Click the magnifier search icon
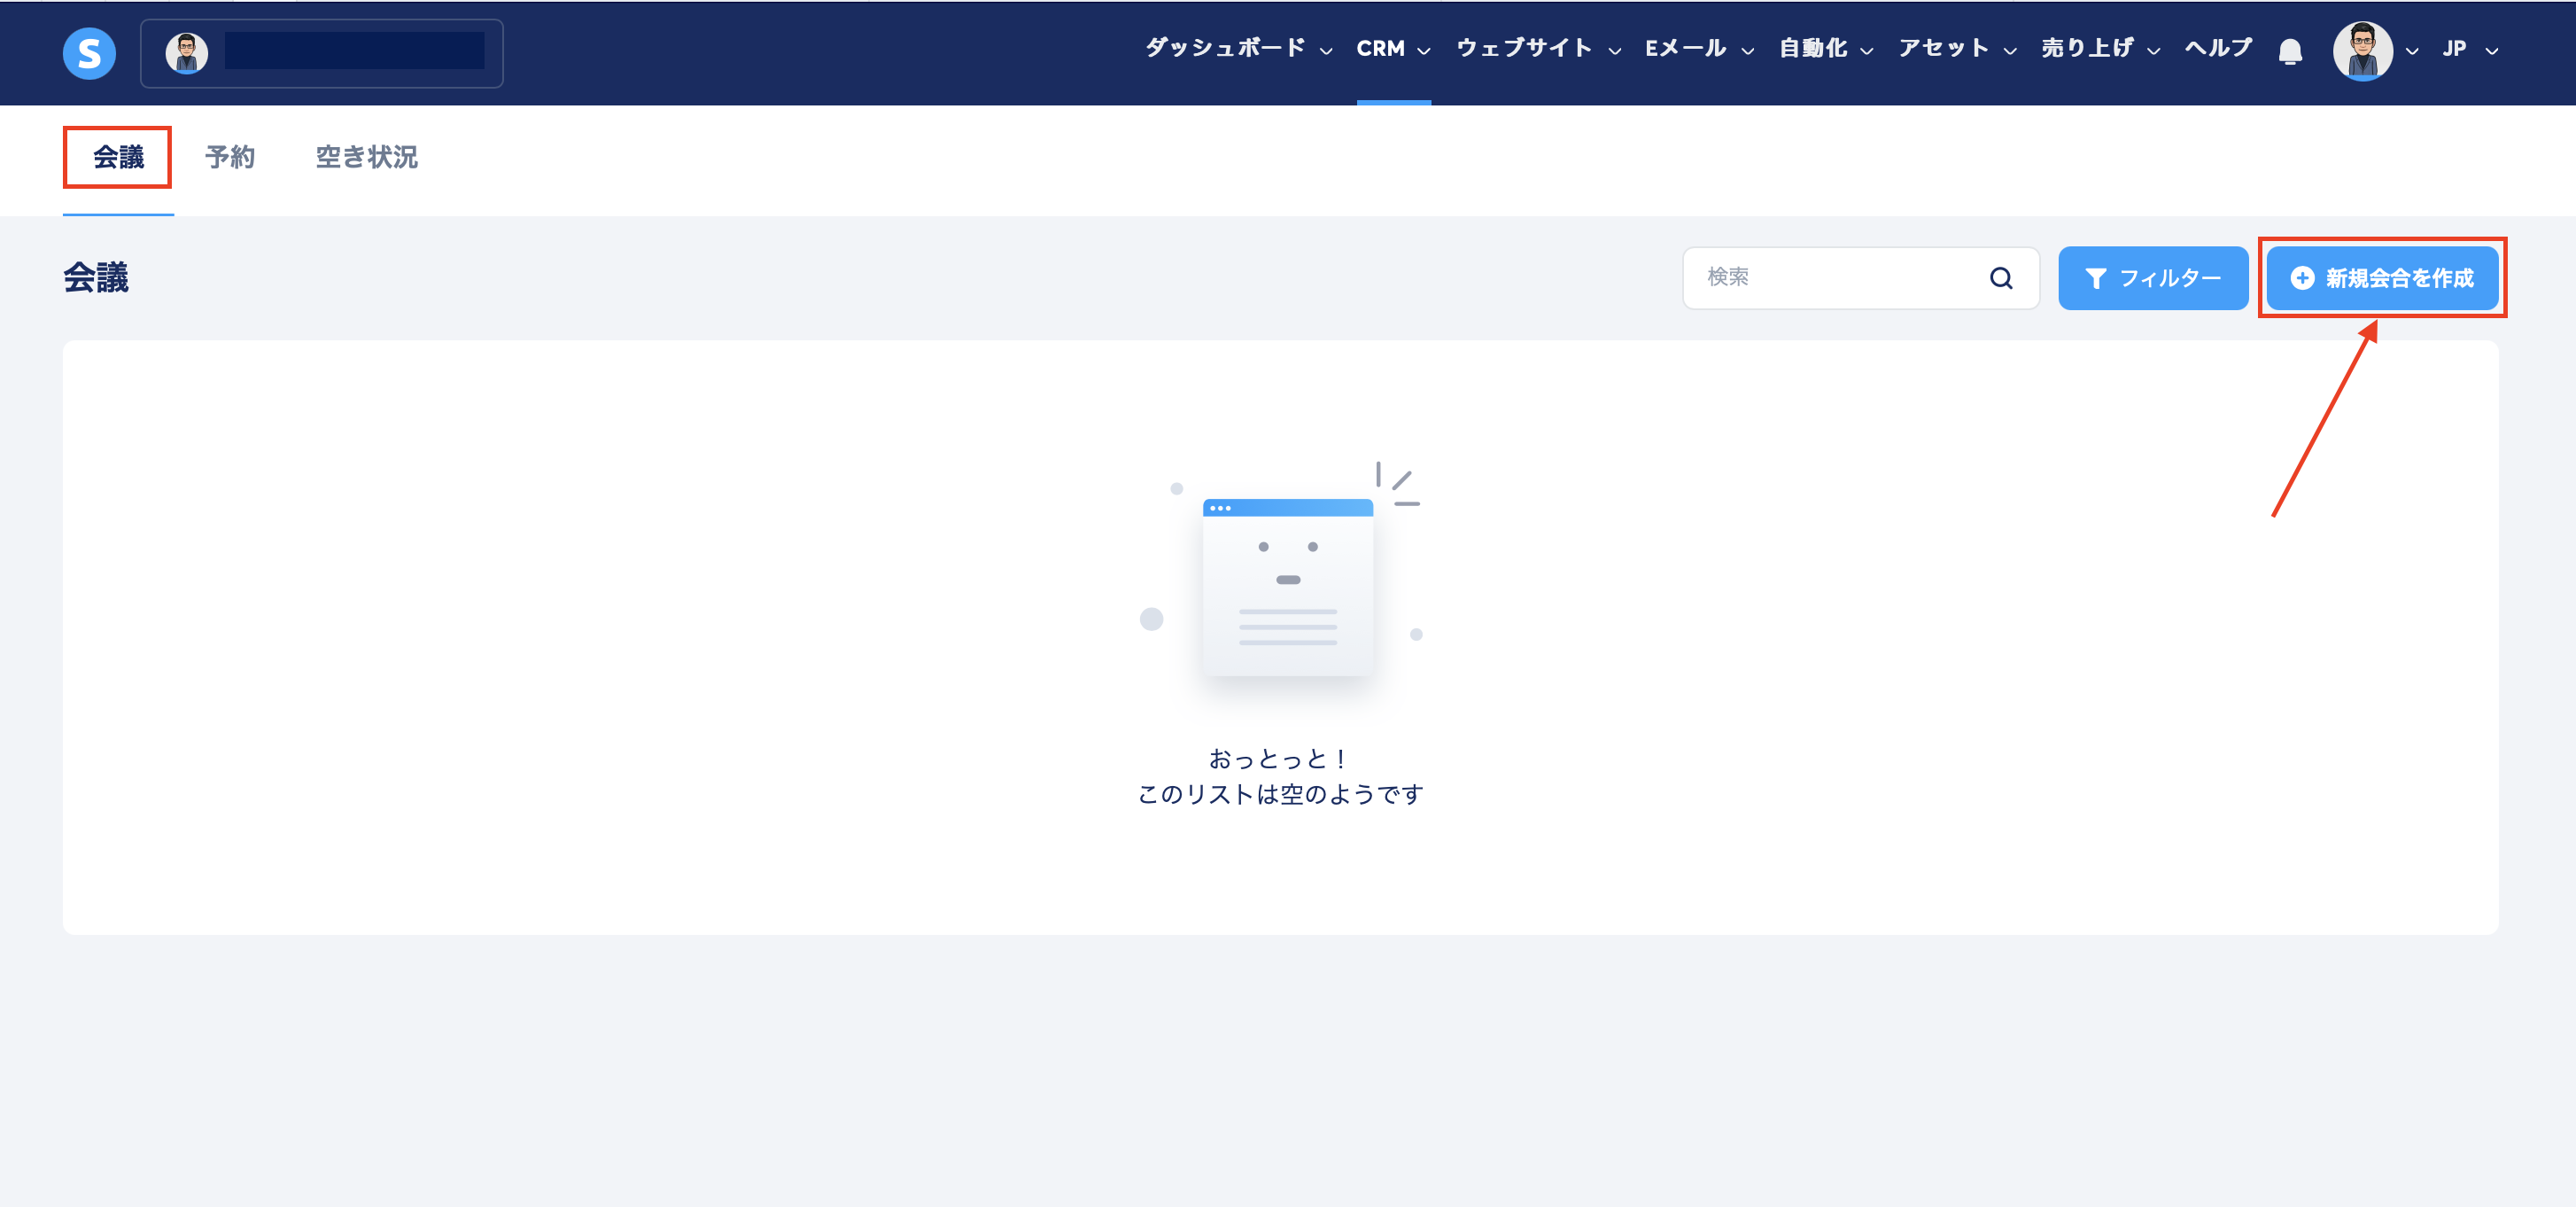Image resolution: width=2576 pixels, height=1207 pixels. [x=2000, y=278]
